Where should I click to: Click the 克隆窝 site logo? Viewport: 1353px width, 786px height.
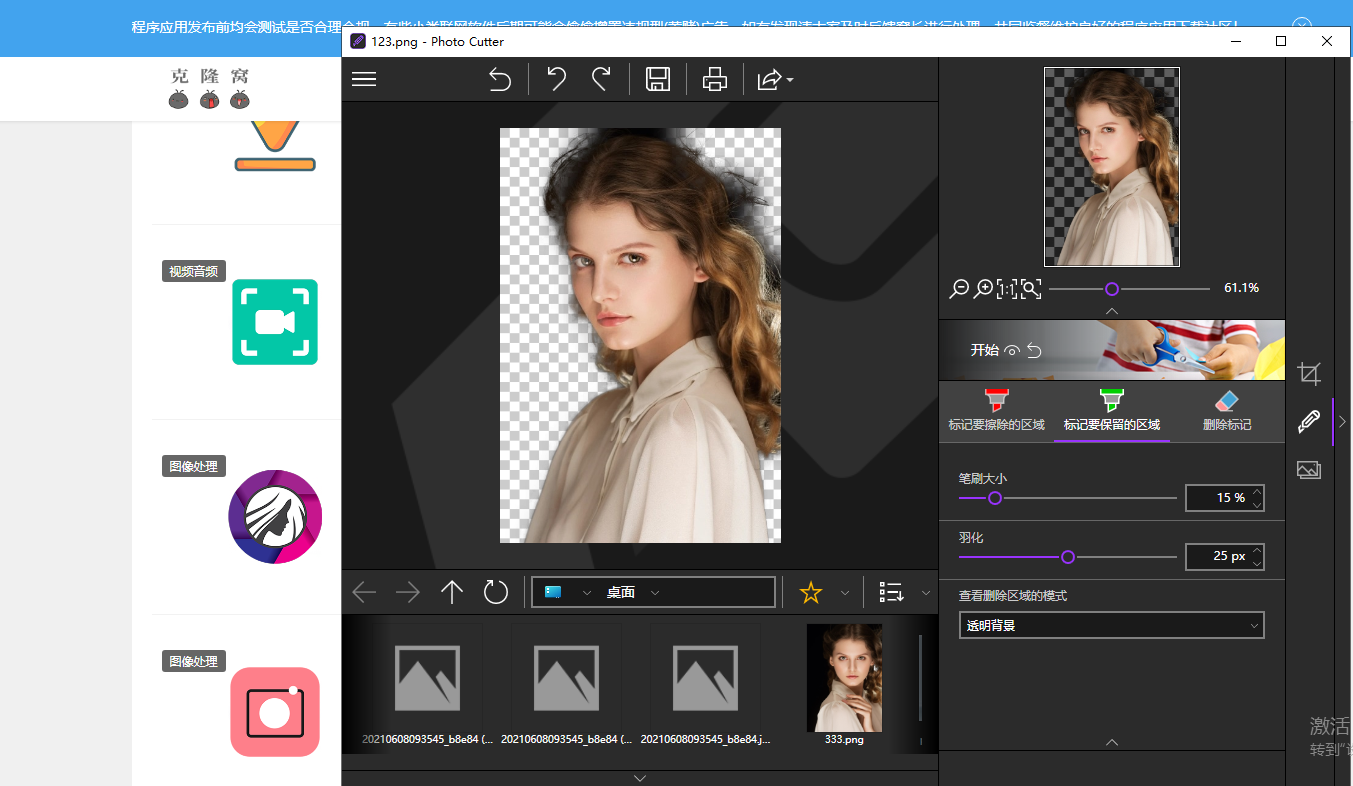click(x=209, y=88)
